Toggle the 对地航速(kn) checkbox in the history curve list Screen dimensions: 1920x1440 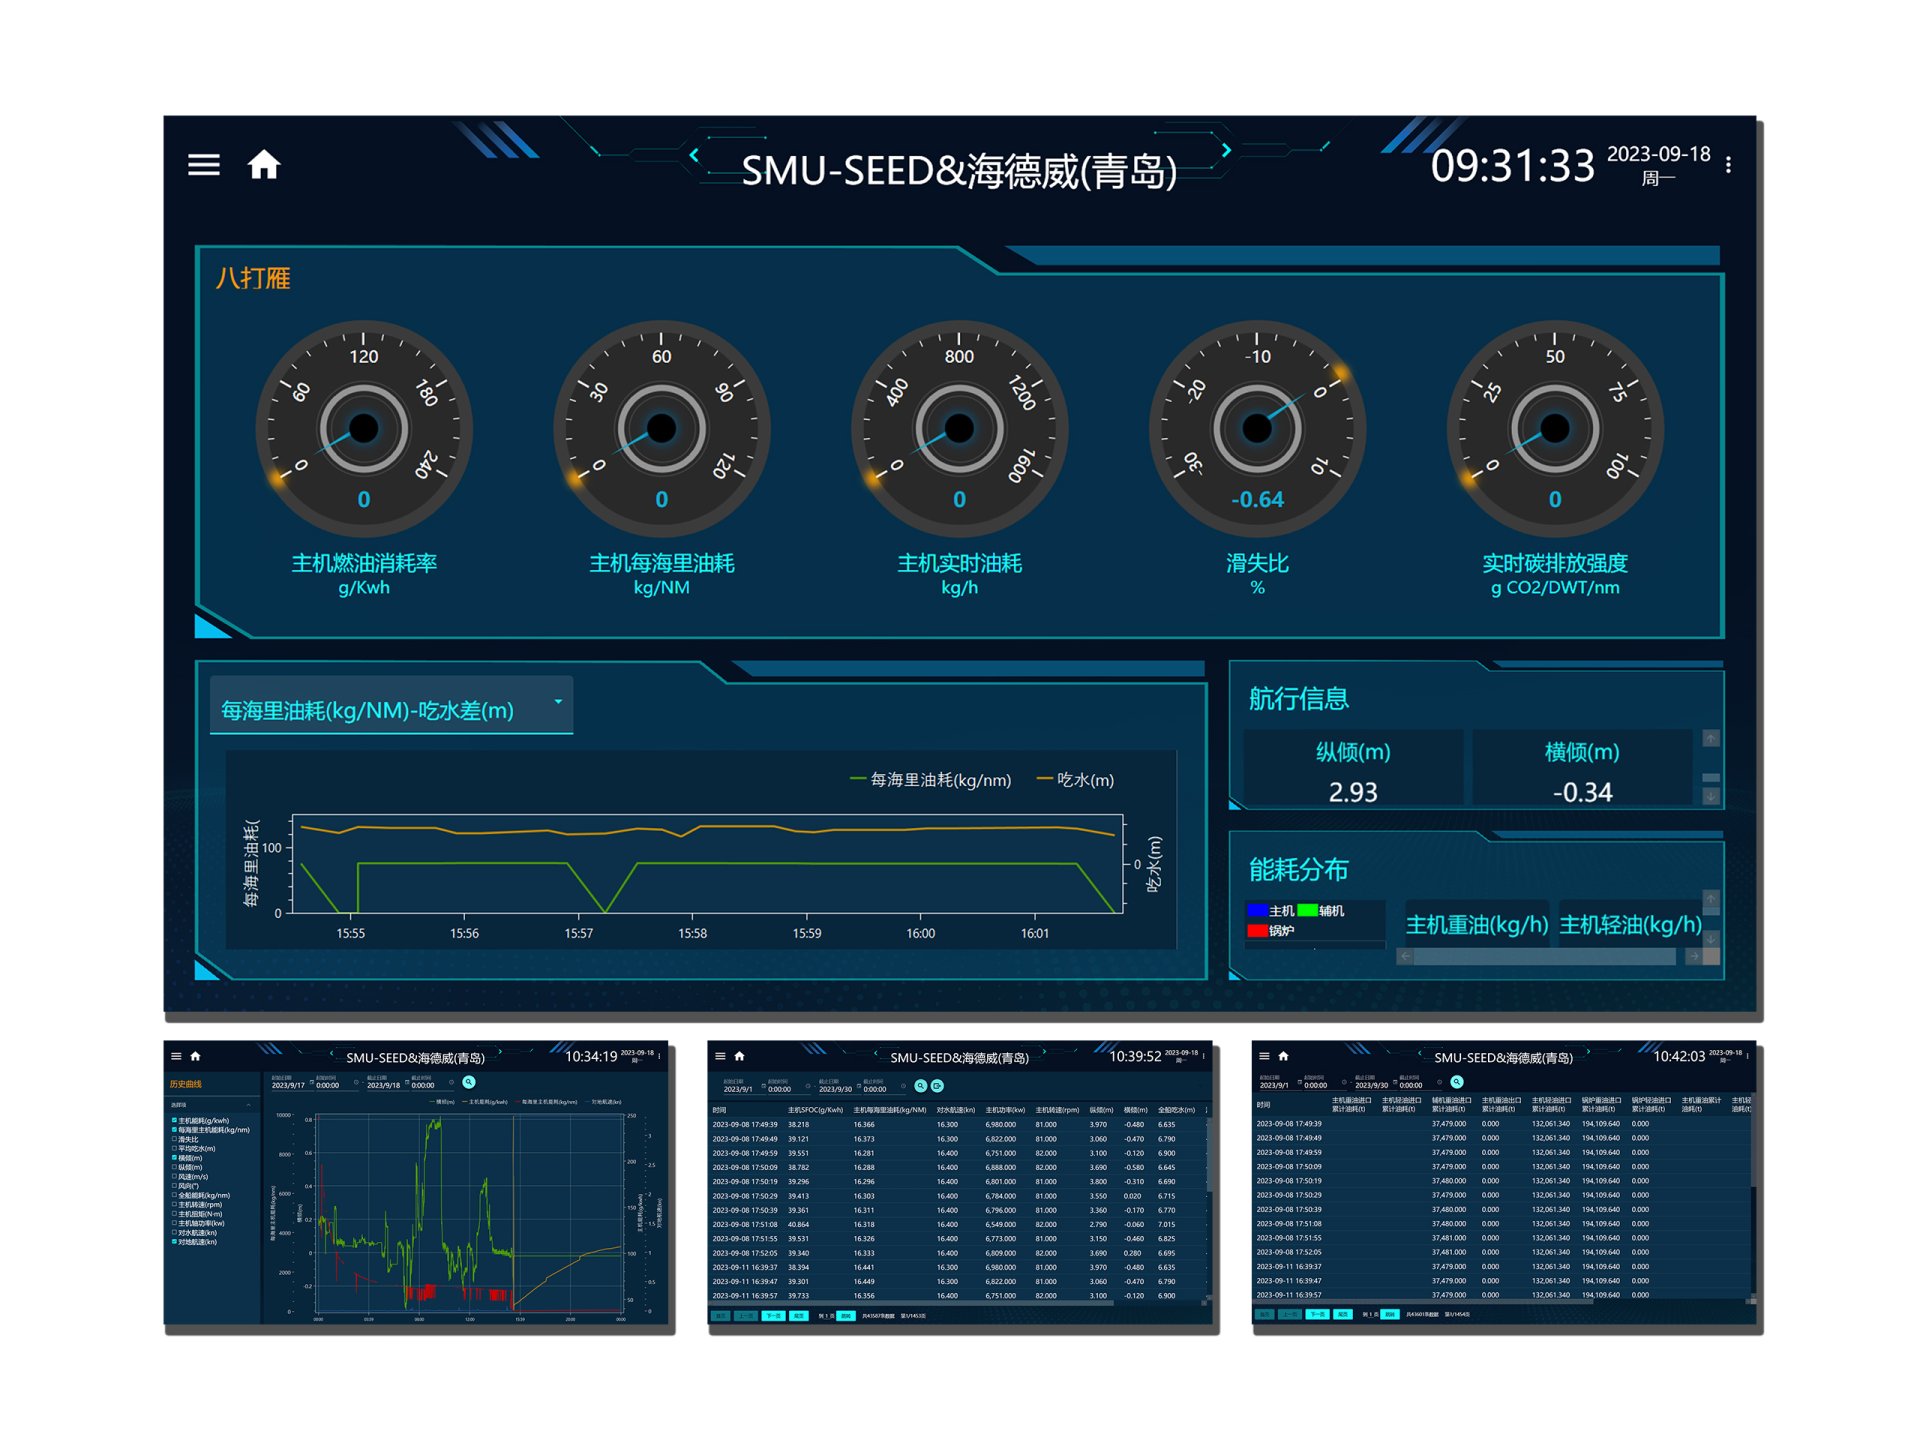tap(175, 1242)
